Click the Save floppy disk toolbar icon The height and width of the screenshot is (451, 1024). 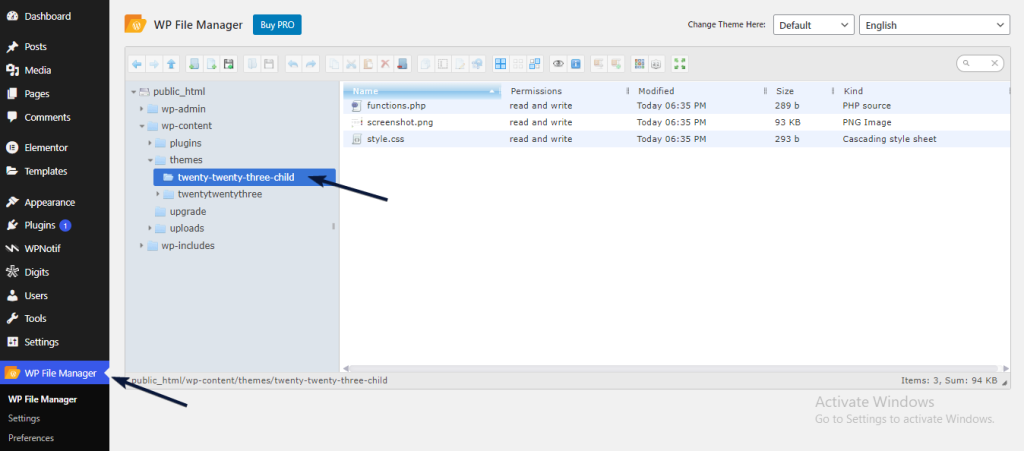tap(229, 64)
